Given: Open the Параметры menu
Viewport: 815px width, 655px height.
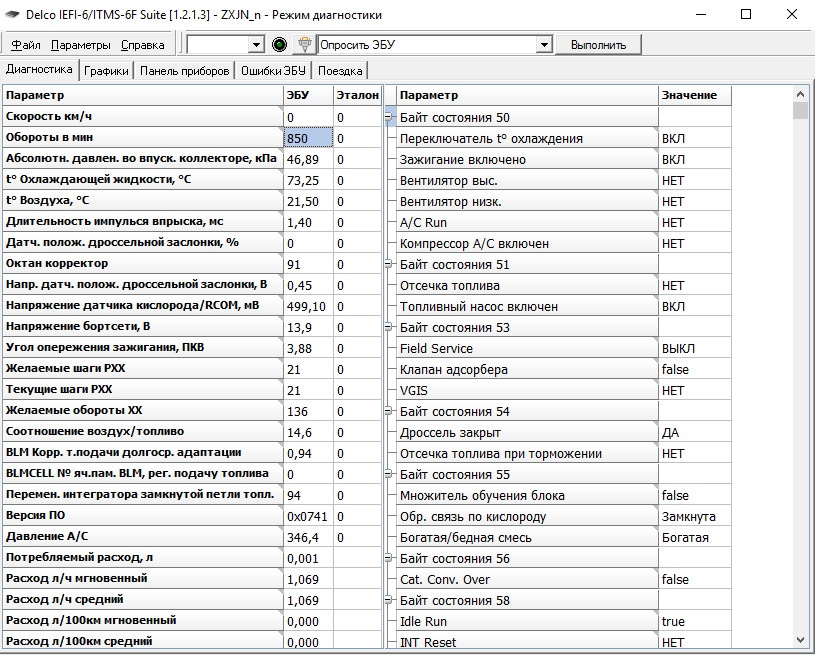Looking at the screenshot, I should point(81,45).
